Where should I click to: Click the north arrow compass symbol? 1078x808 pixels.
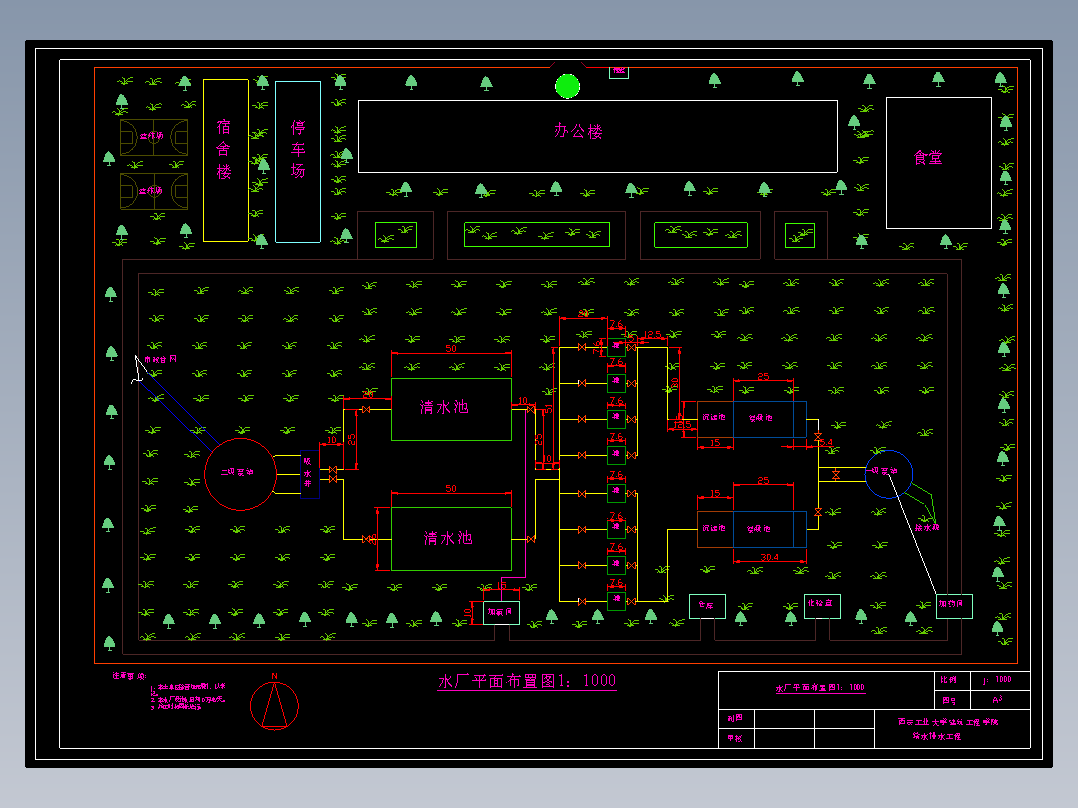point(274,706)
